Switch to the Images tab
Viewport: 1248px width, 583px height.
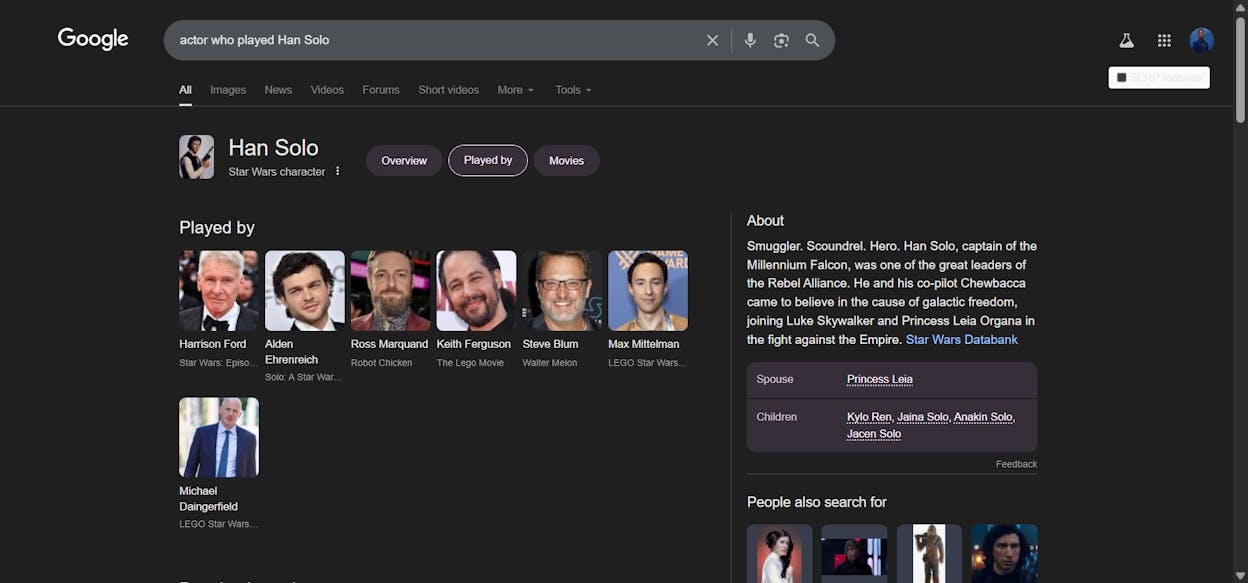(228, 90)
